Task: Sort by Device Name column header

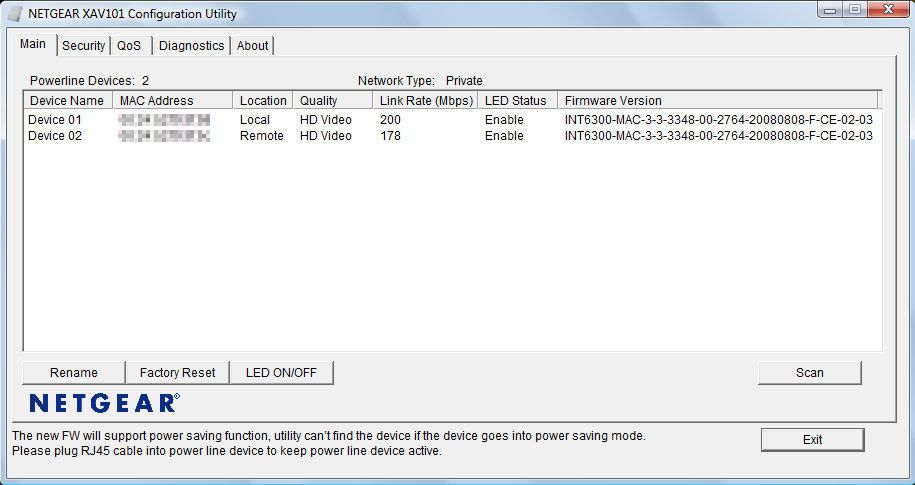Action: point(66,101)
